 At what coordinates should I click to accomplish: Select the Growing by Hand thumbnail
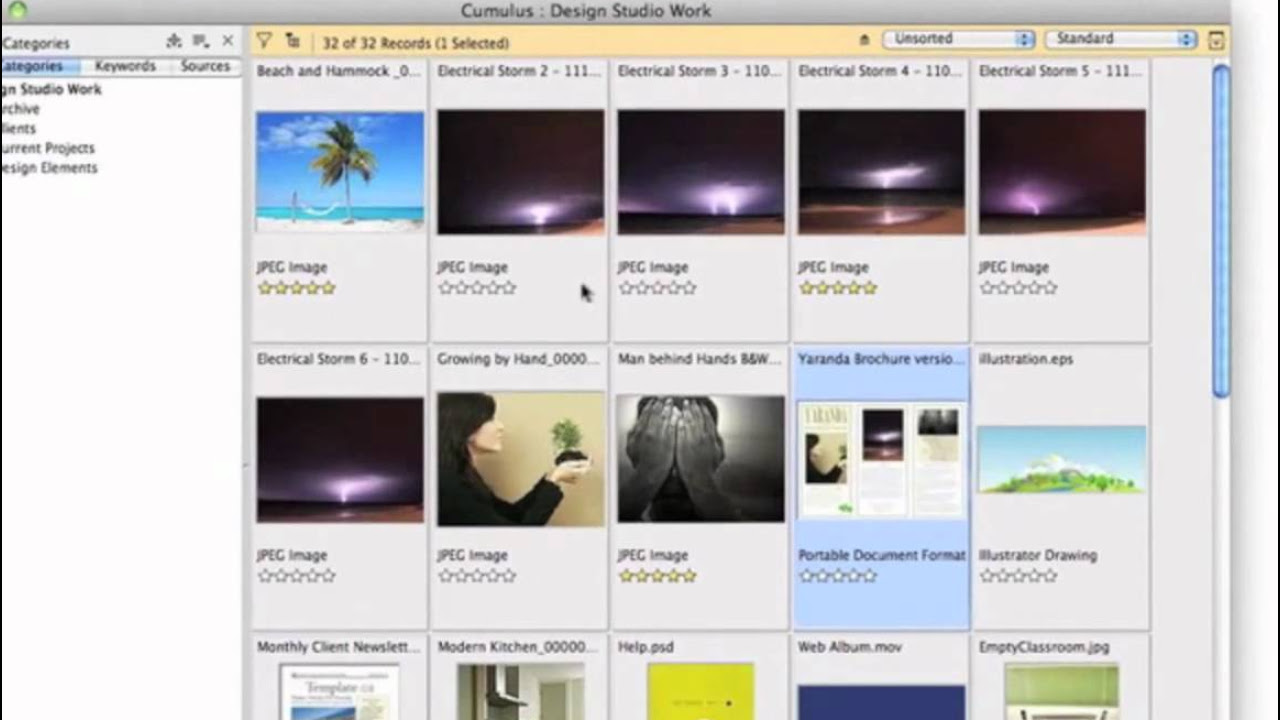point(520,459)
